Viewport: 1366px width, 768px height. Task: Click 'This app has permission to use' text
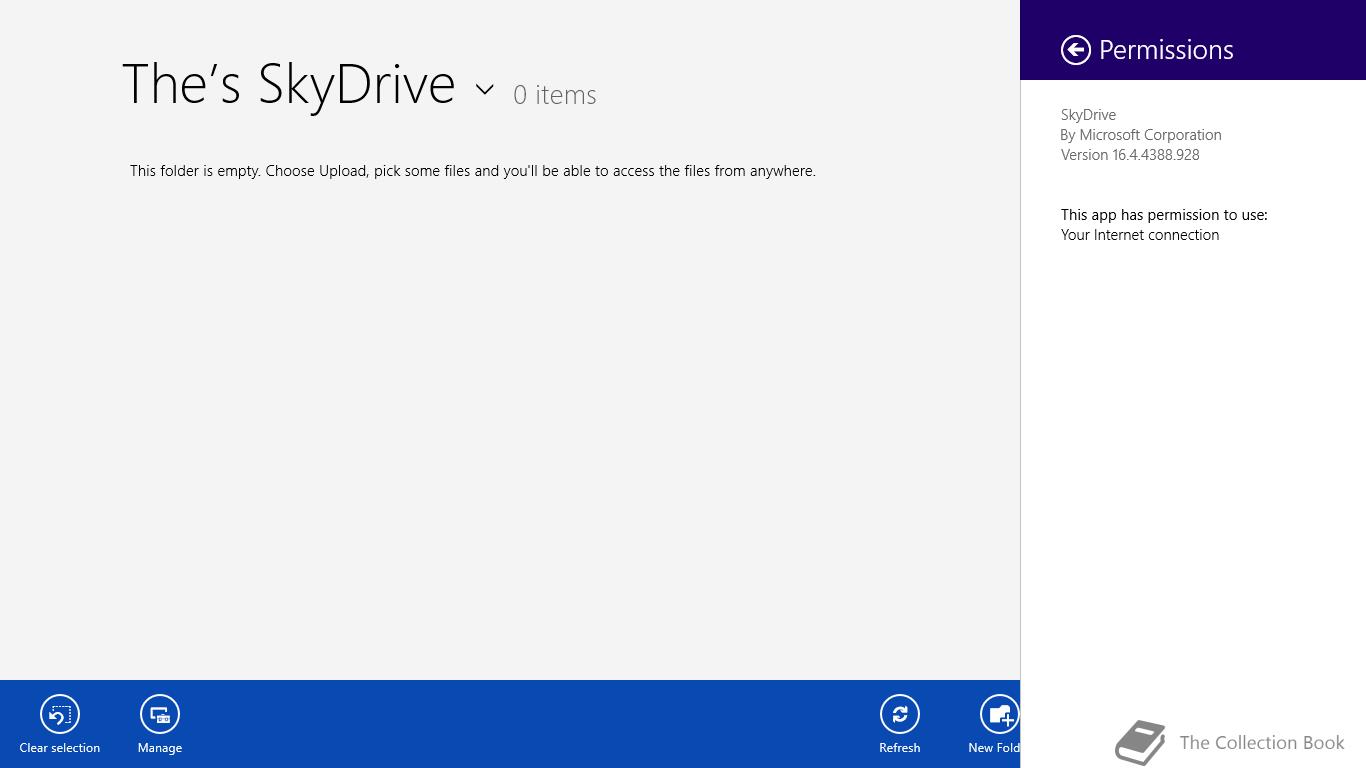click(1164, 215)
